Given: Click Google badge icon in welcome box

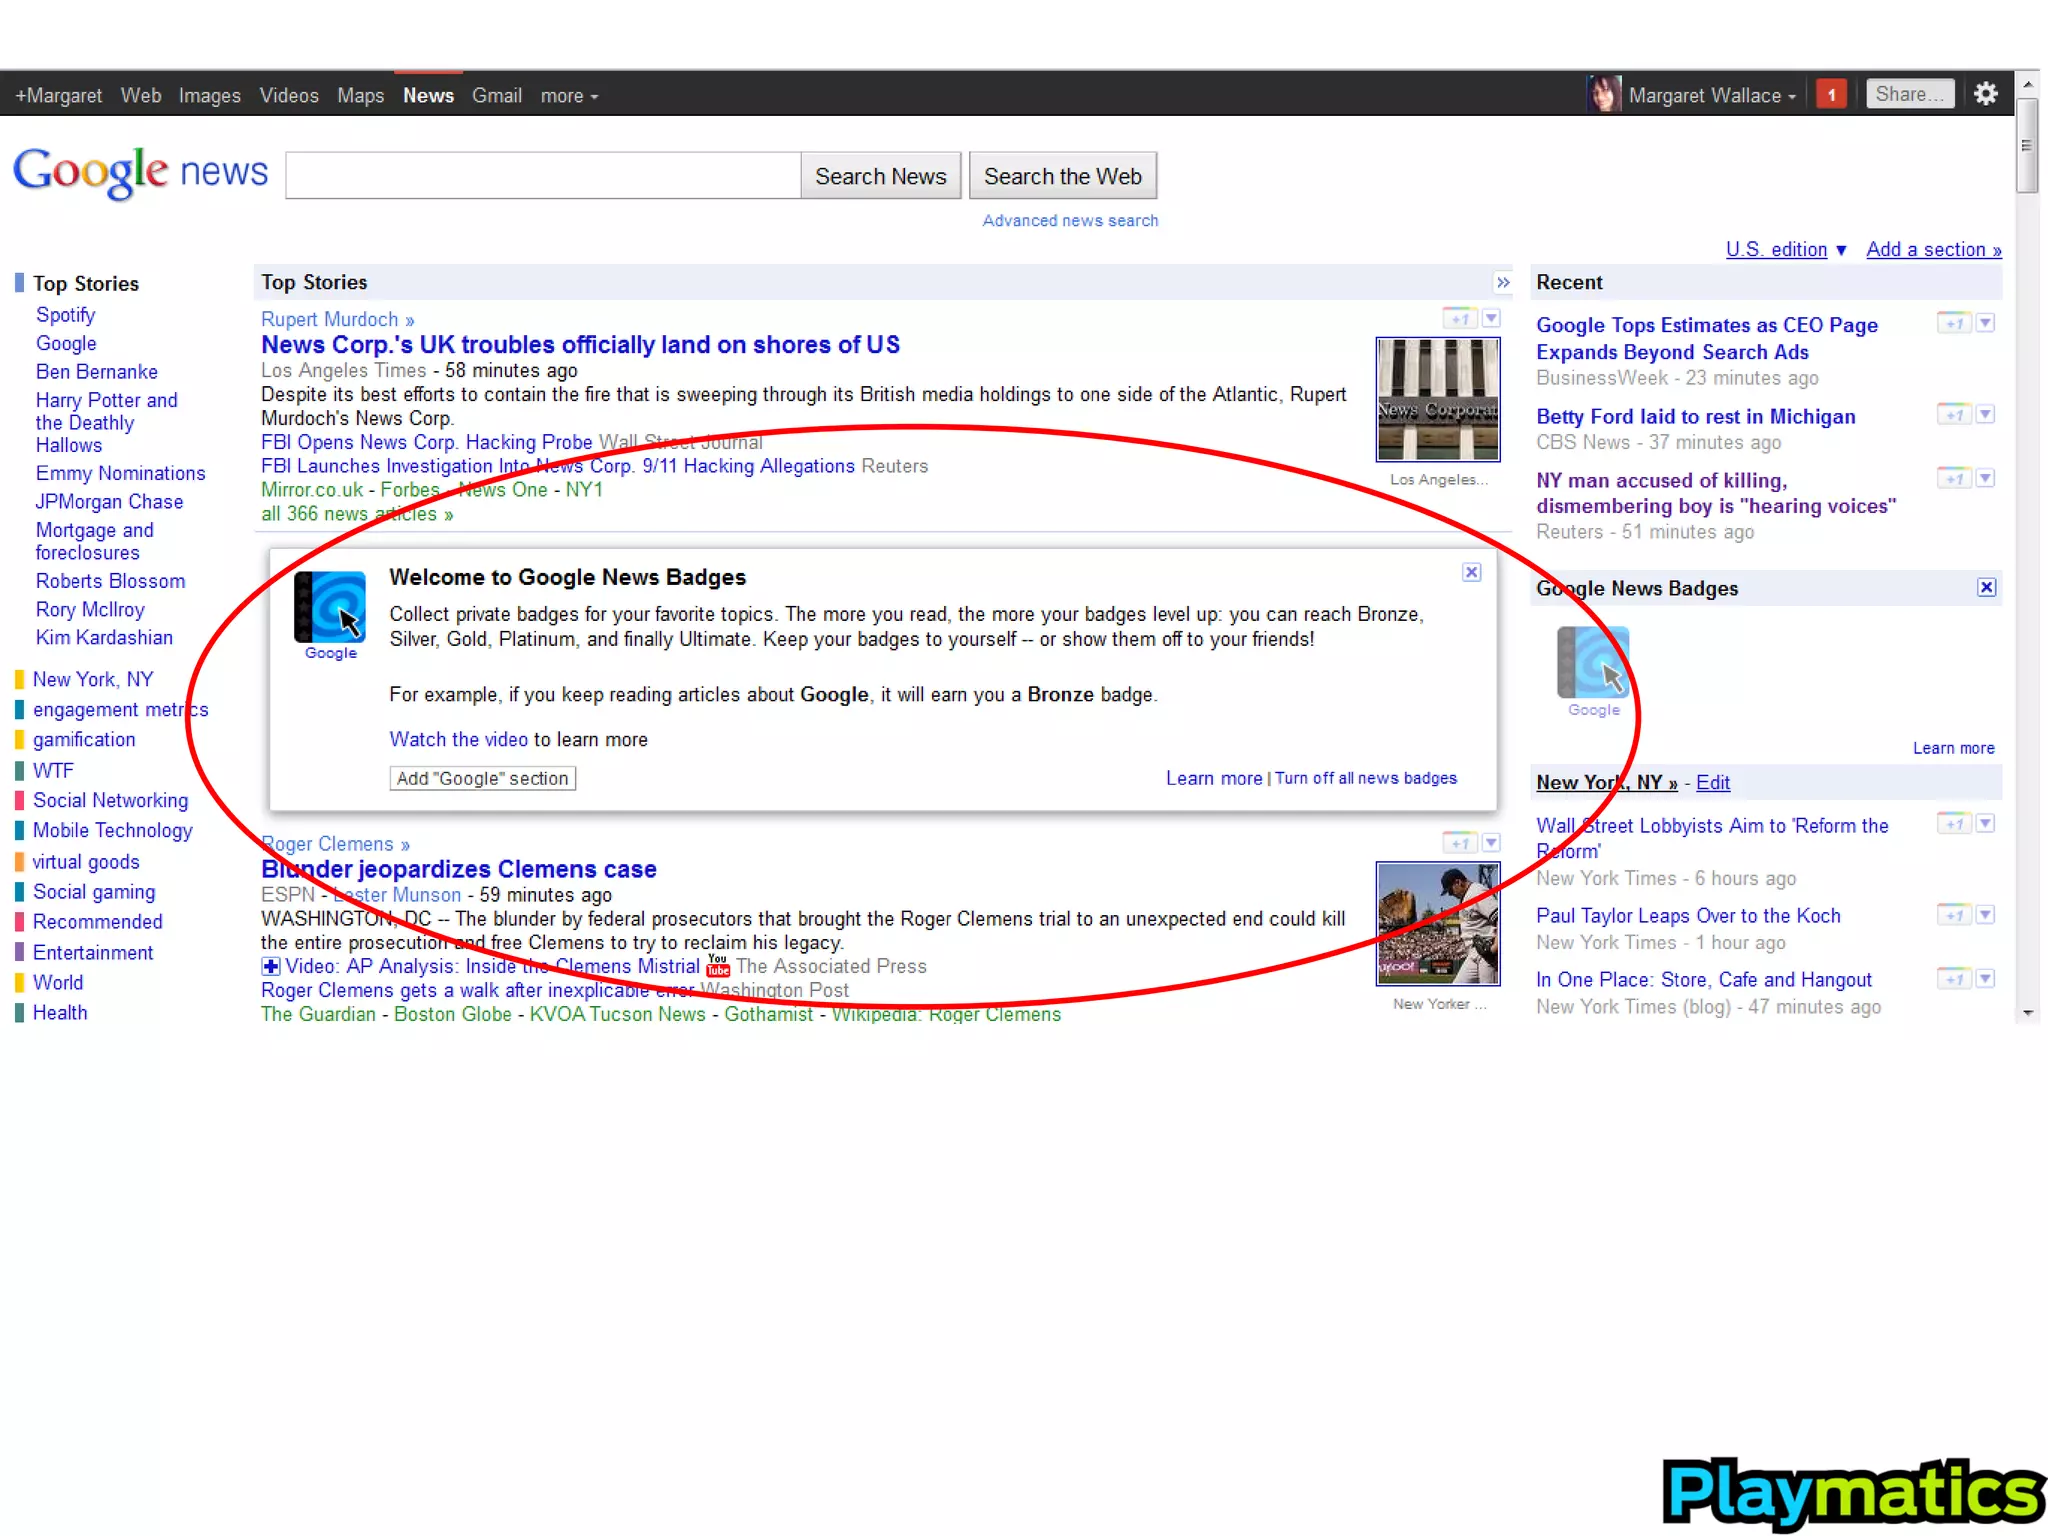Looking at the screenshot, I should pos(330,607).
